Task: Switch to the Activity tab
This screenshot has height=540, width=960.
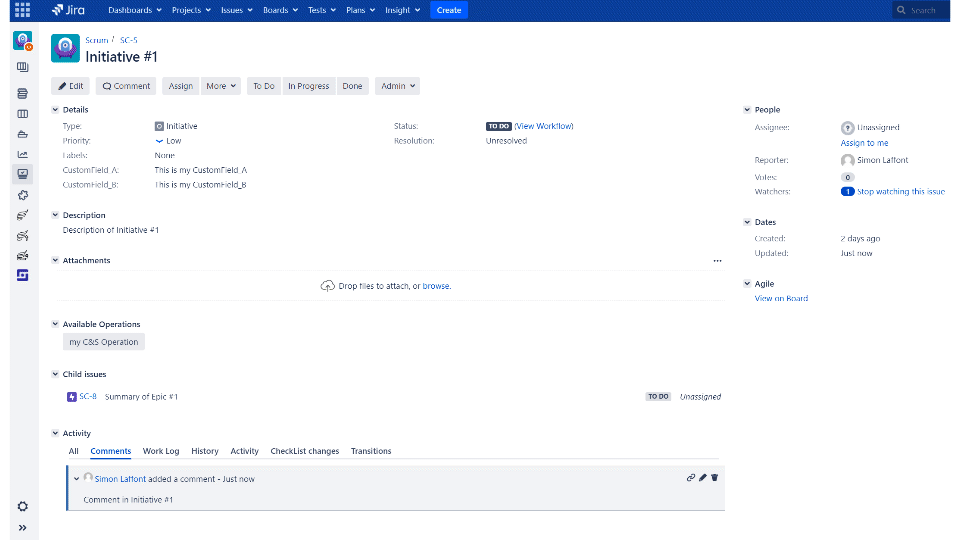Action: point(244,451)
